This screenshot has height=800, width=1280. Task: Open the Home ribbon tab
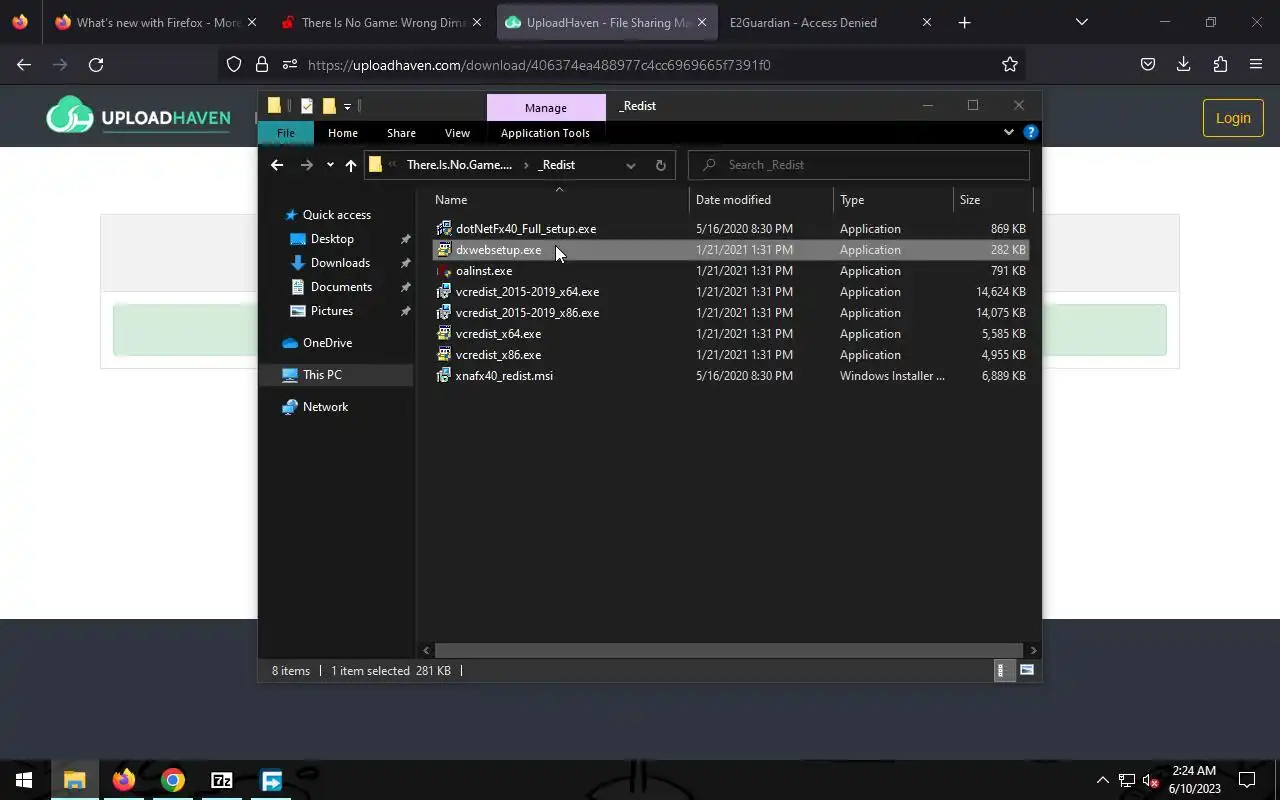pyautogui.click(x=343, y=133)
